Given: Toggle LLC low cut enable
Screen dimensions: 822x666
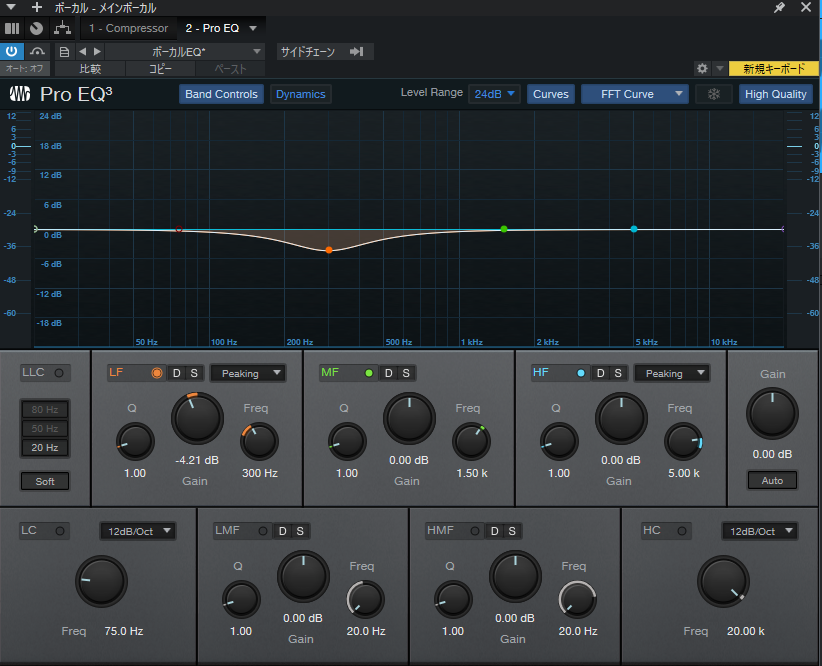Looking at the screenshot, I should pyautogui.click(x=59, y=373).
